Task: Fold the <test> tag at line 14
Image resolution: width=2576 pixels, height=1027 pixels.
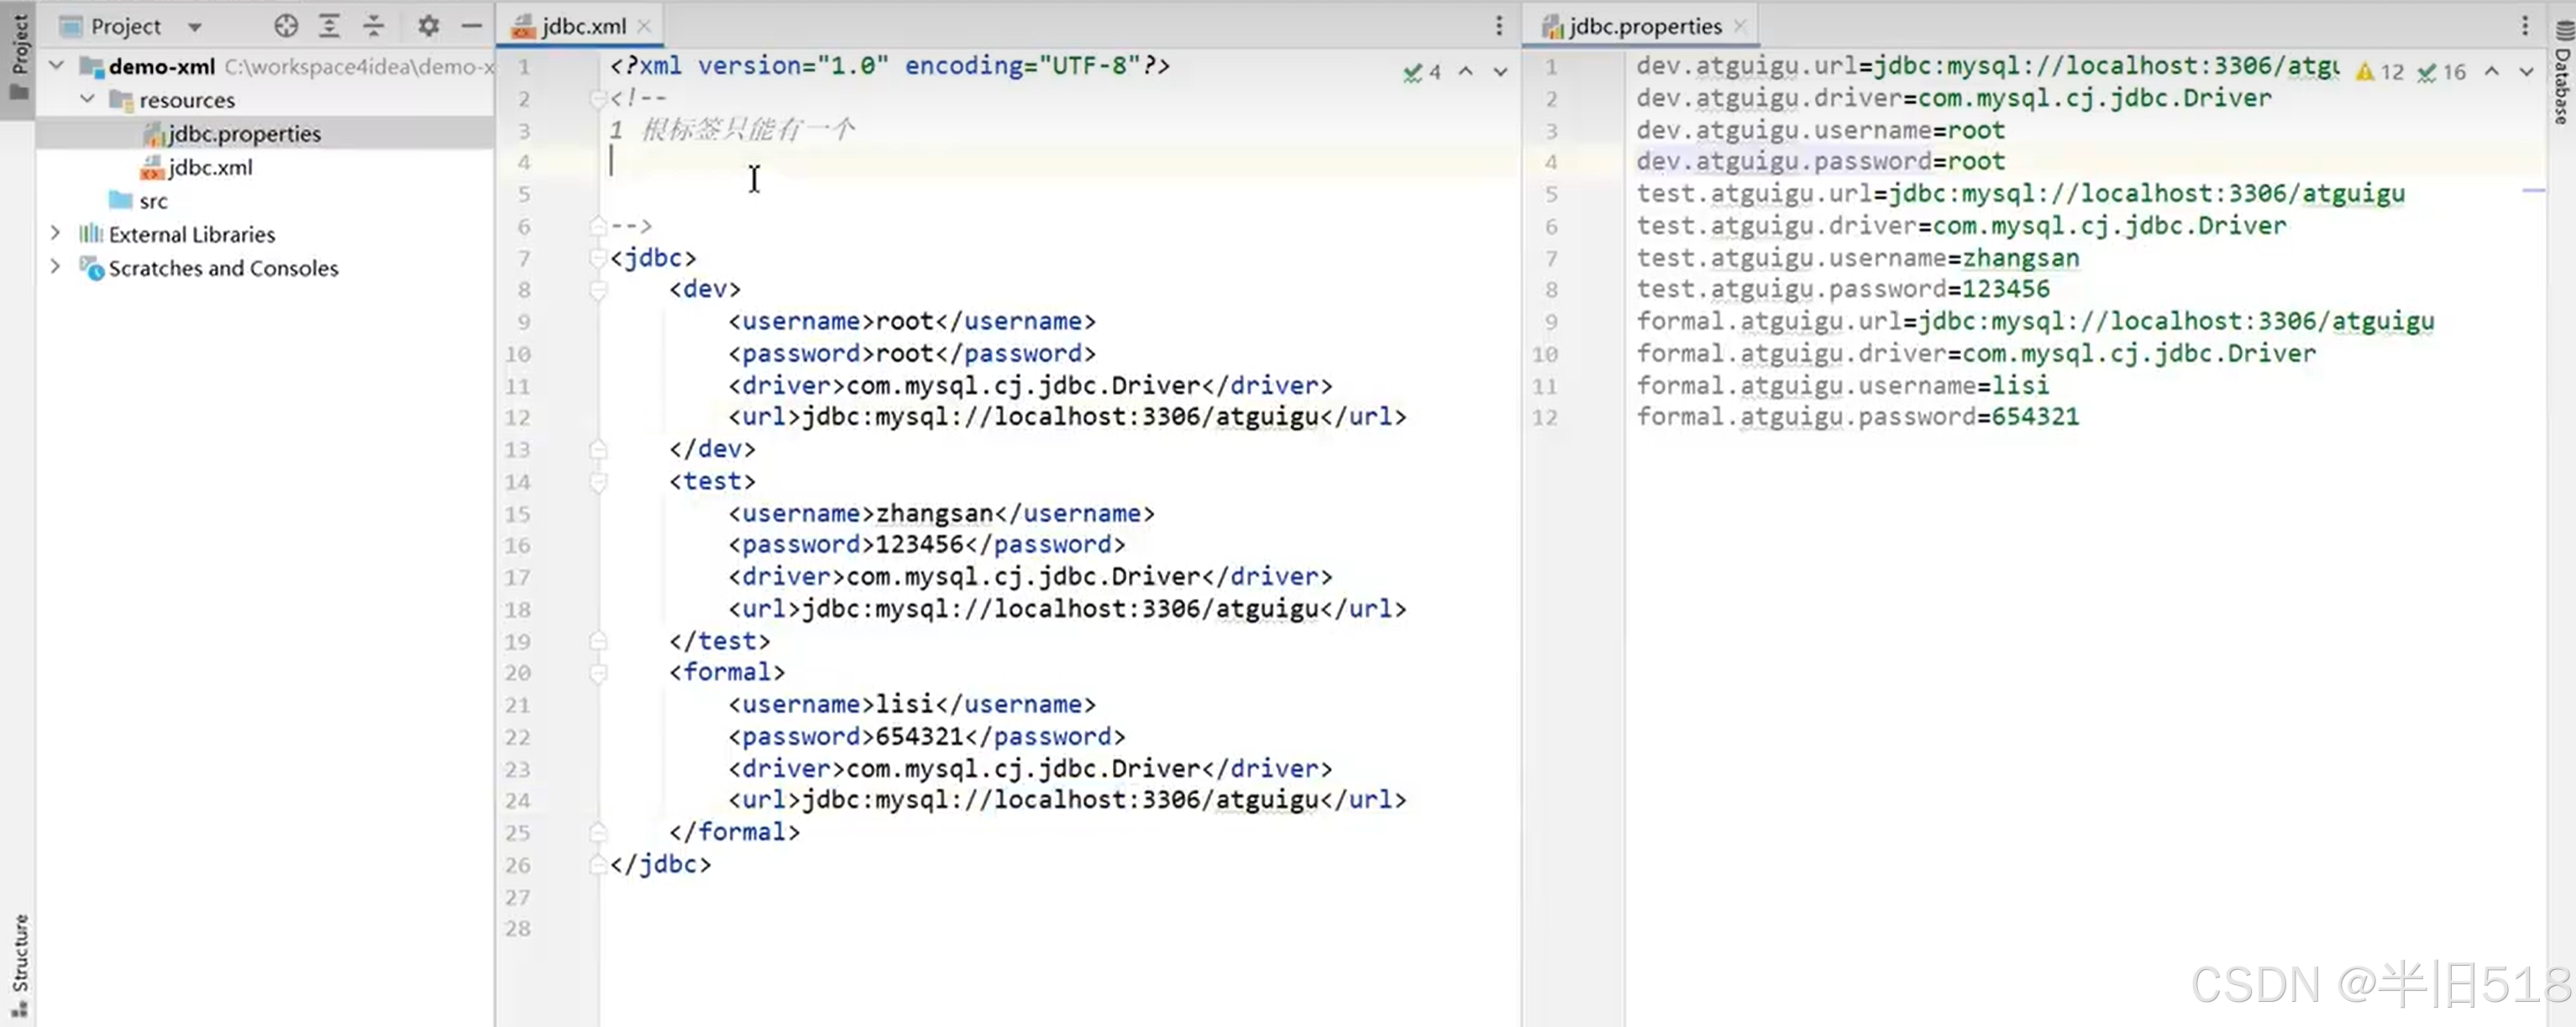Action: [x=598, y=482]
